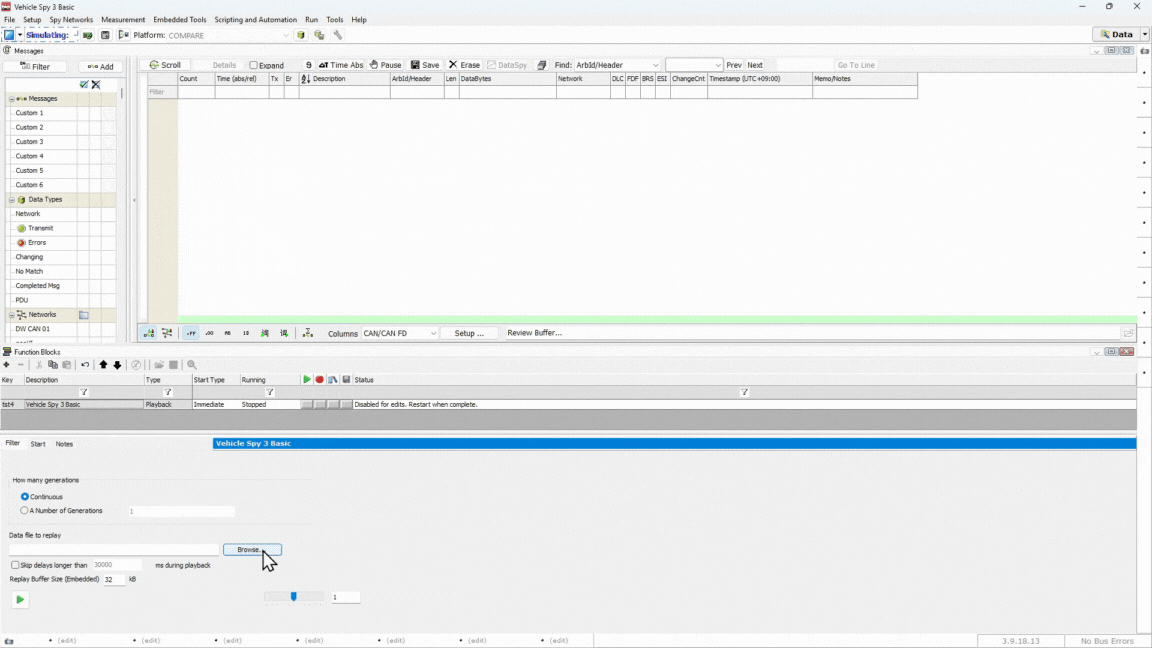
Task: Select A Number of Generations radio button
Action: point(25,511)
